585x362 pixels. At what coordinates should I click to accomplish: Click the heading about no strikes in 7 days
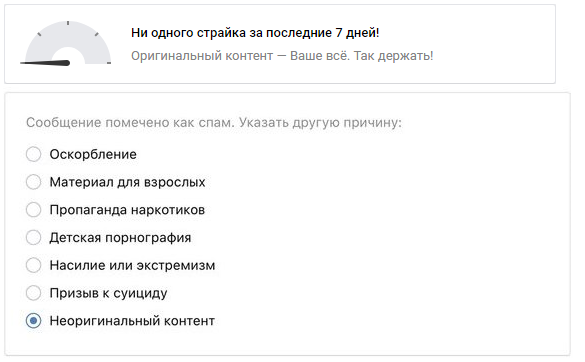click(x=255, y=33)
